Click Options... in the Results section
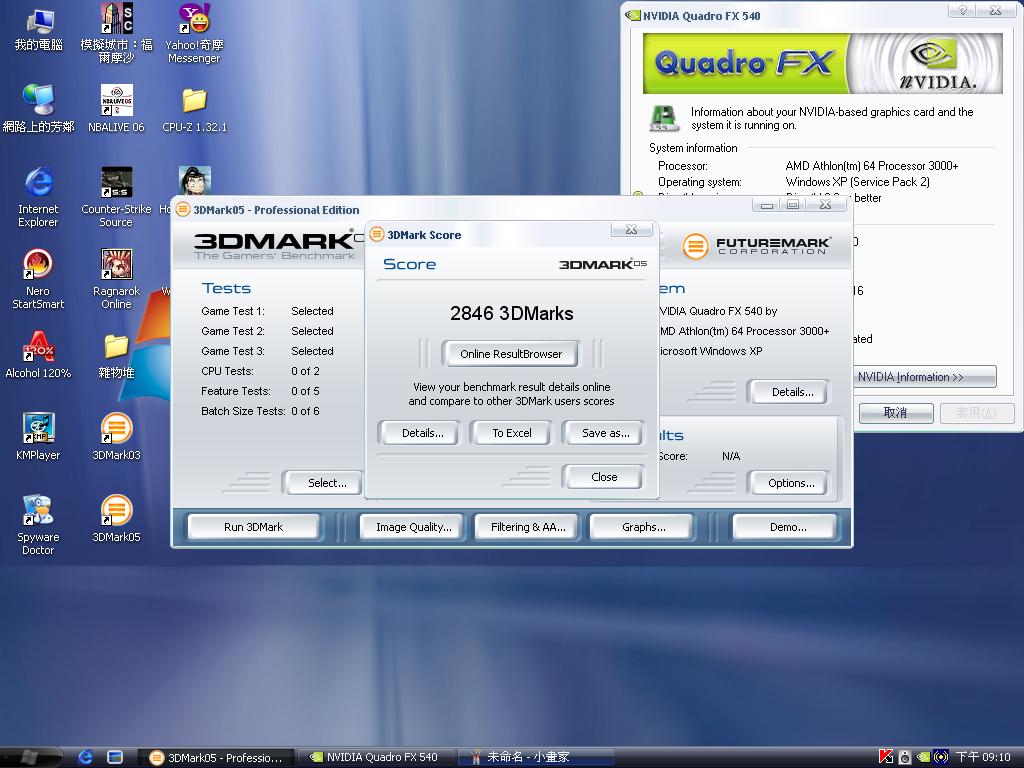 [791, 483]
